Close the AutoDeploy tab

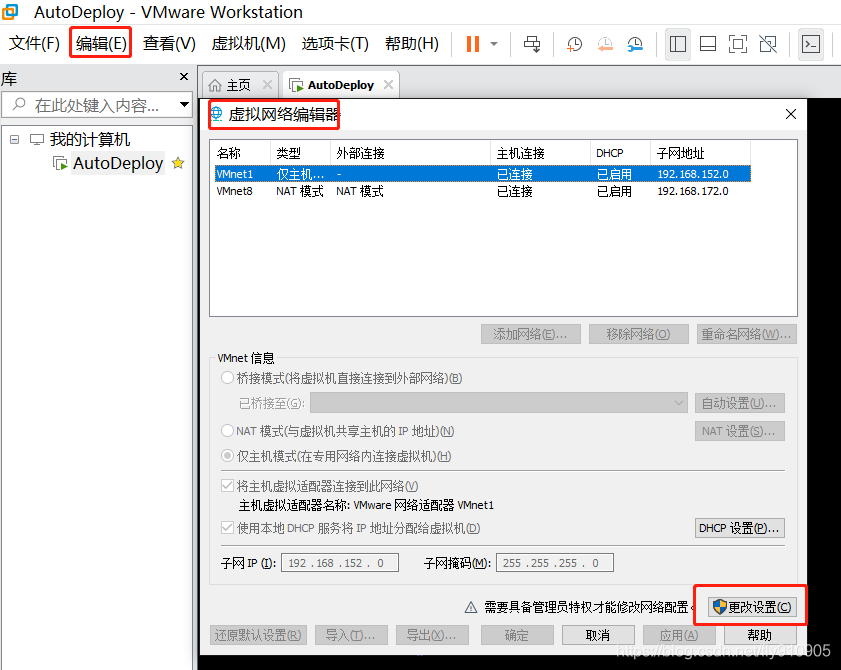(x=388, y=84)
